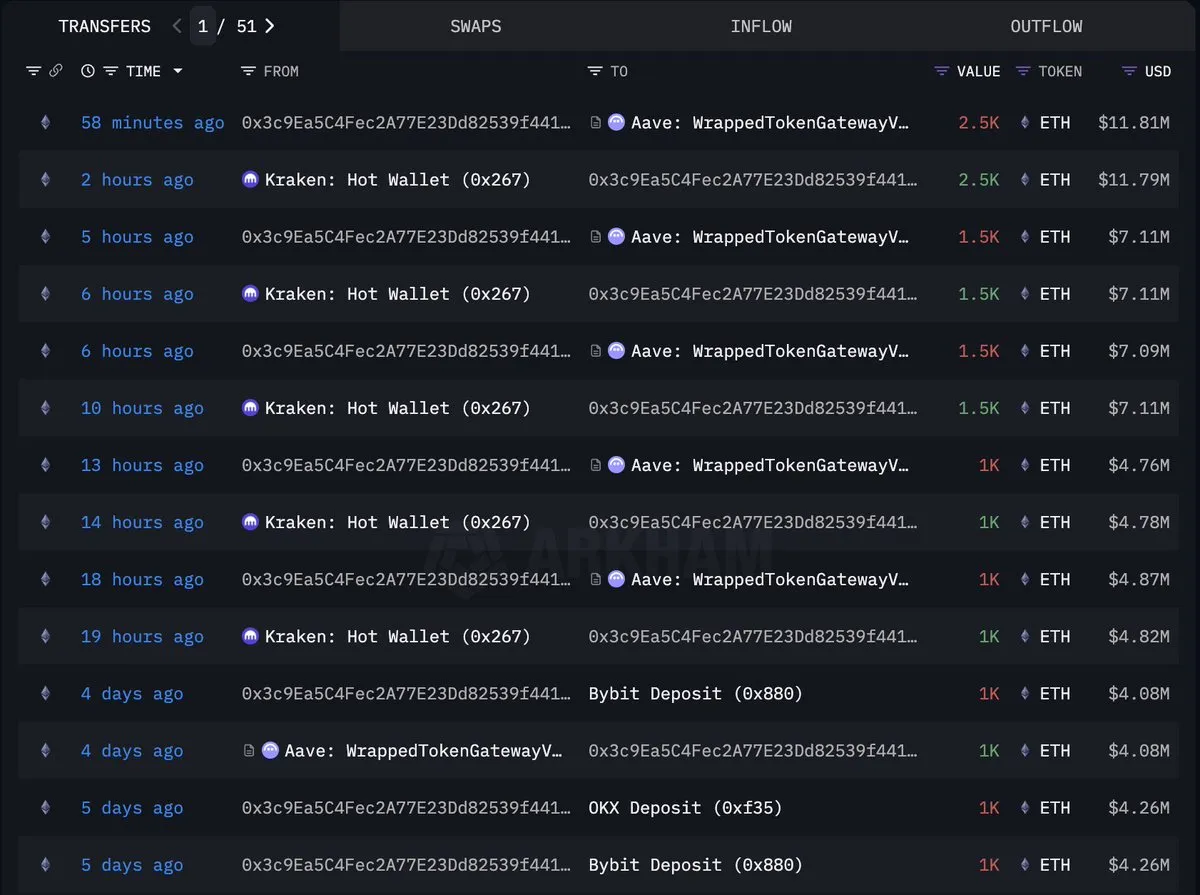This screenshot has height=895, width=1200.
Task: Click contract document icon in 13 hours row
Action: (596, 465)
